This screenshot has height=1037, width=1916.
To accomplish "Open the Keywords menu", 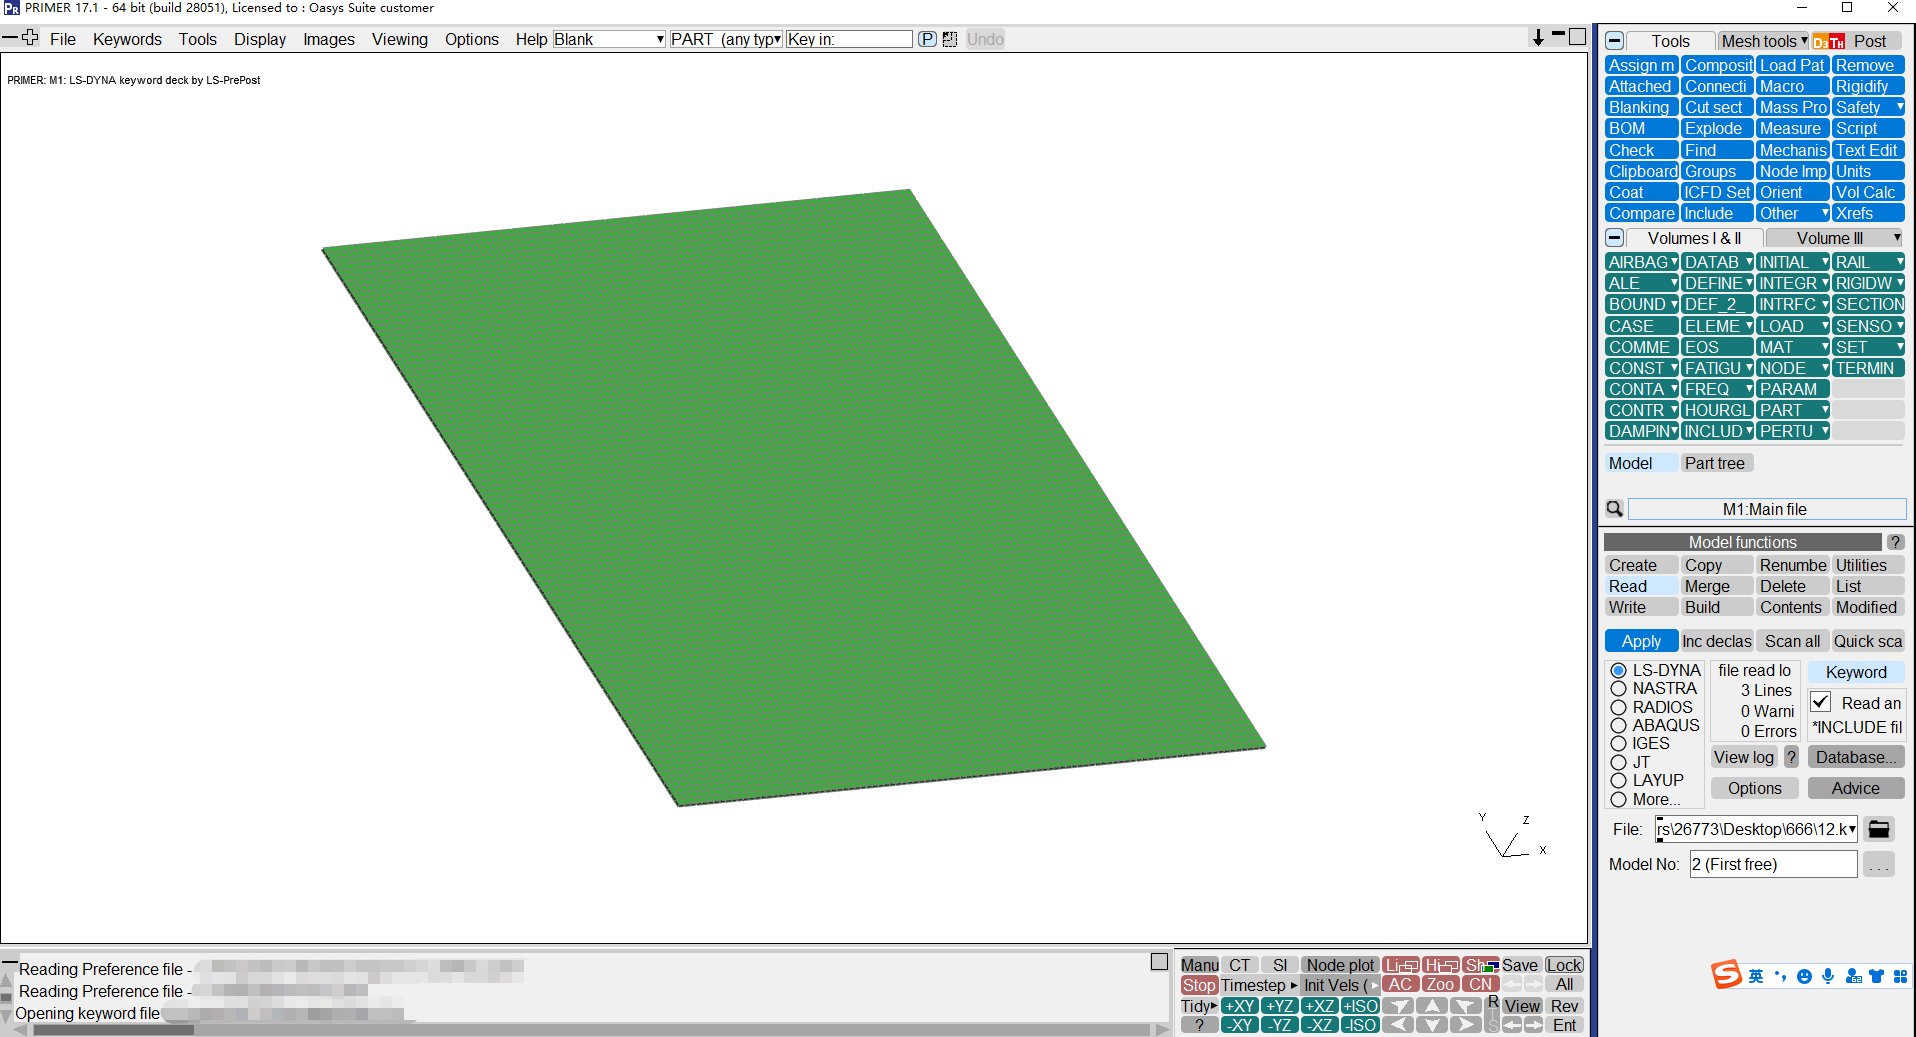I will pyautogui.click(x=127, y=39).
